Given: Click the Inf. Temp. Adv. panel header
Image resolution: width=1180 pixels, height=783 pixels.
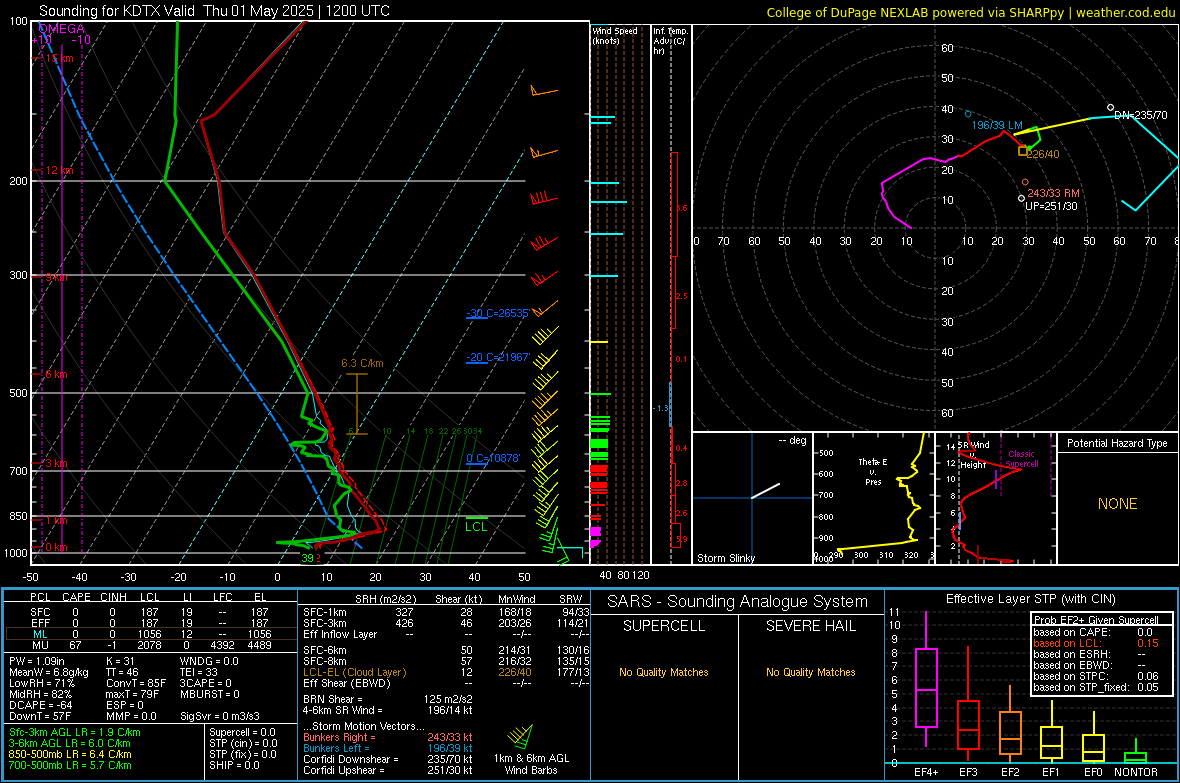Looking at the screenshot, I should [670, 41].
